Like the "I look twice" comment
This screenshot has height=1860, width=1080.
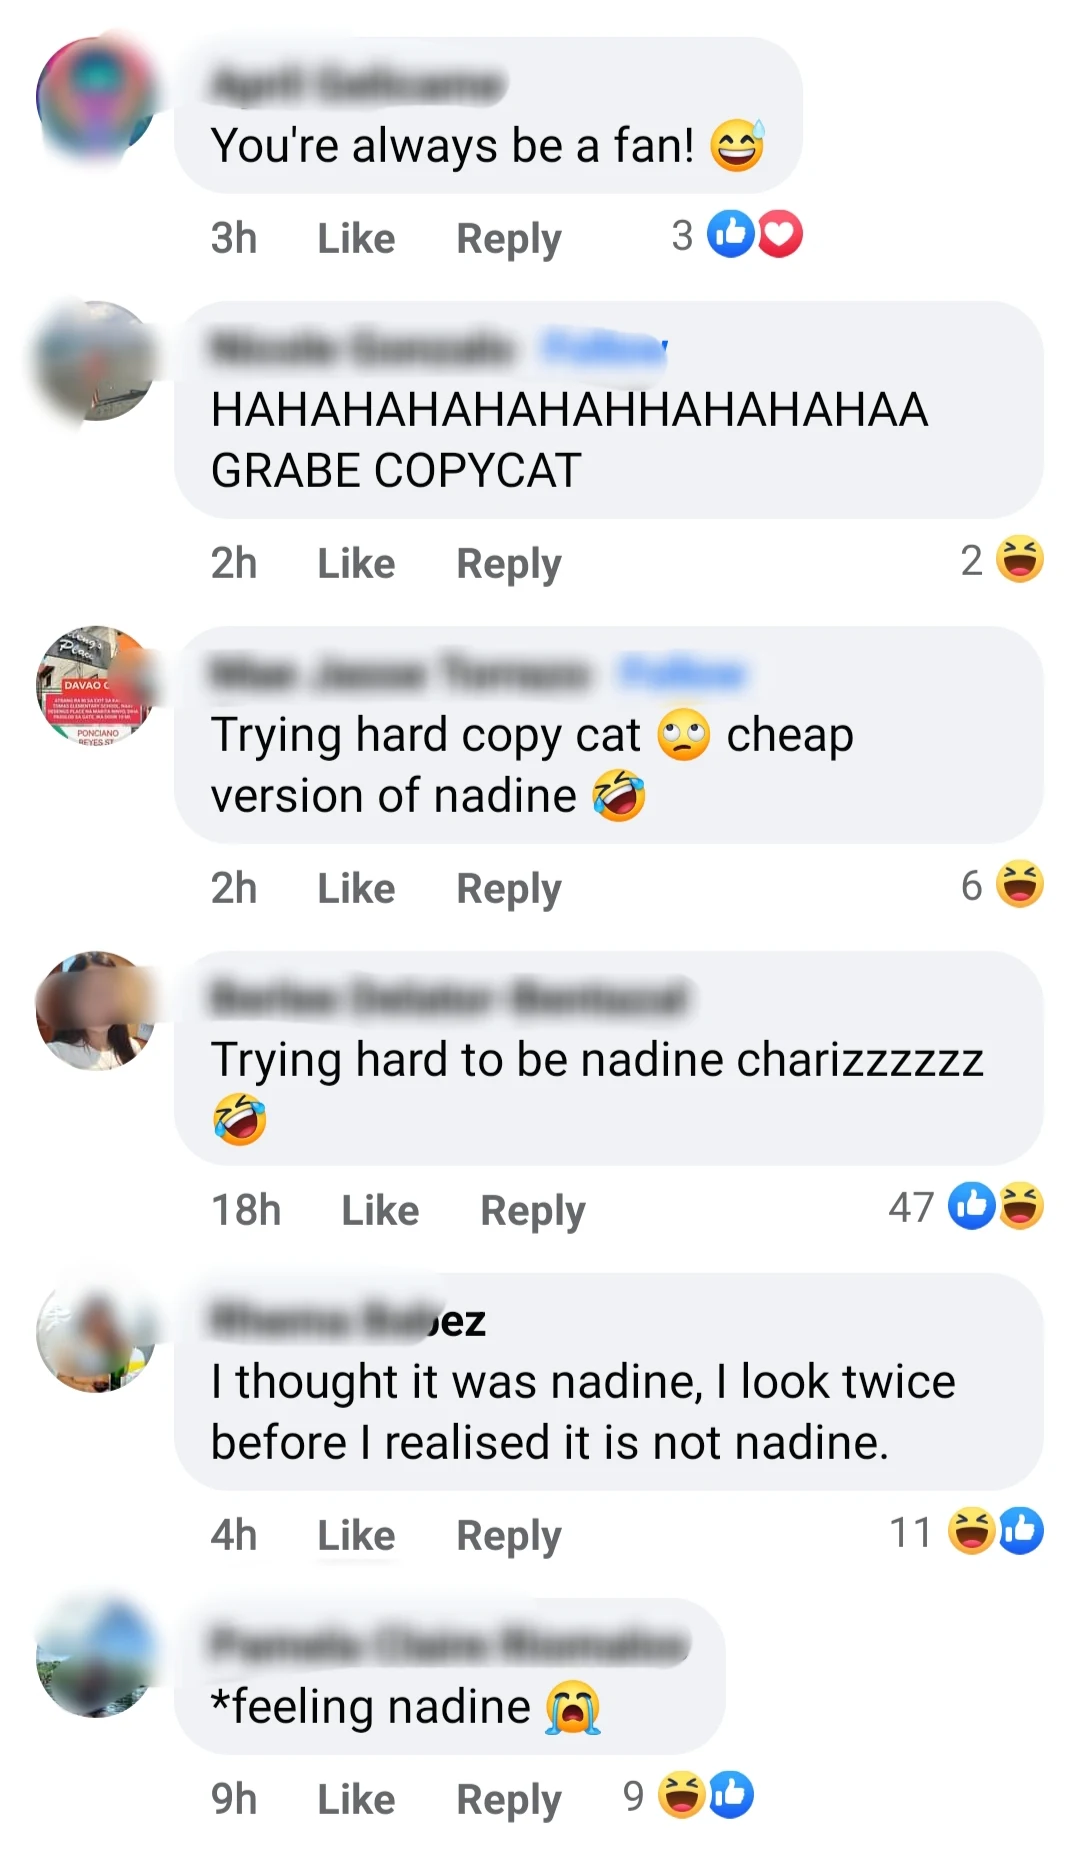356,1536
